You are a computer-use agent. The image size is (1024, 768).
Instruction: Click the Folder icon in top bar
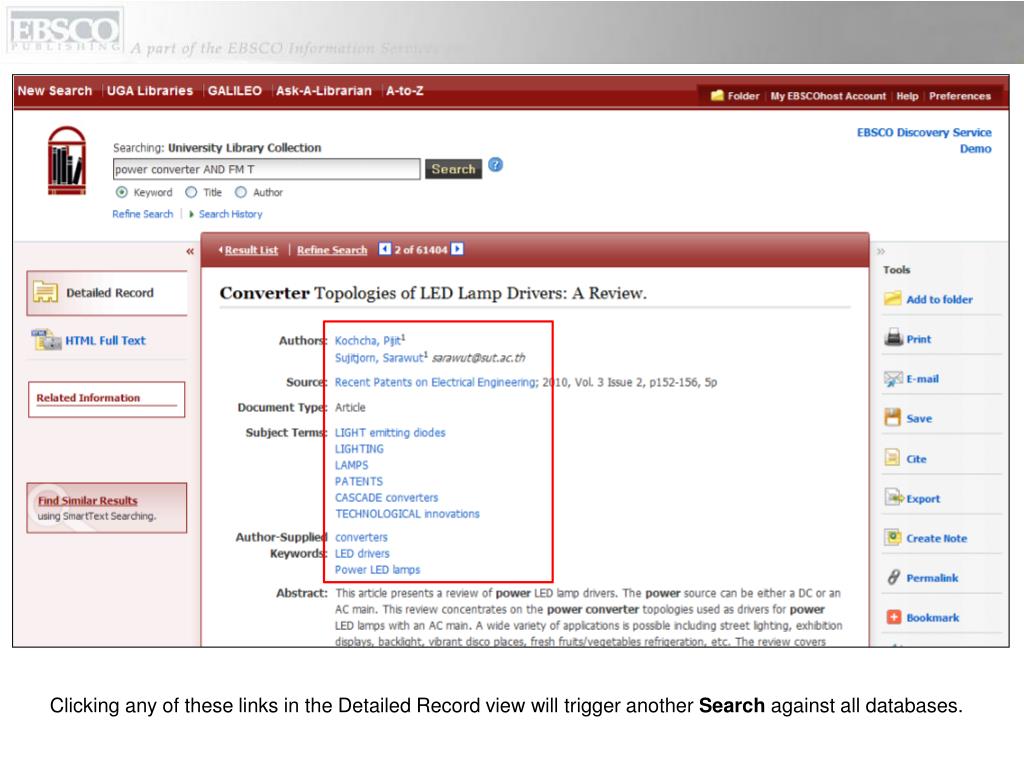(x=716, y=95)
